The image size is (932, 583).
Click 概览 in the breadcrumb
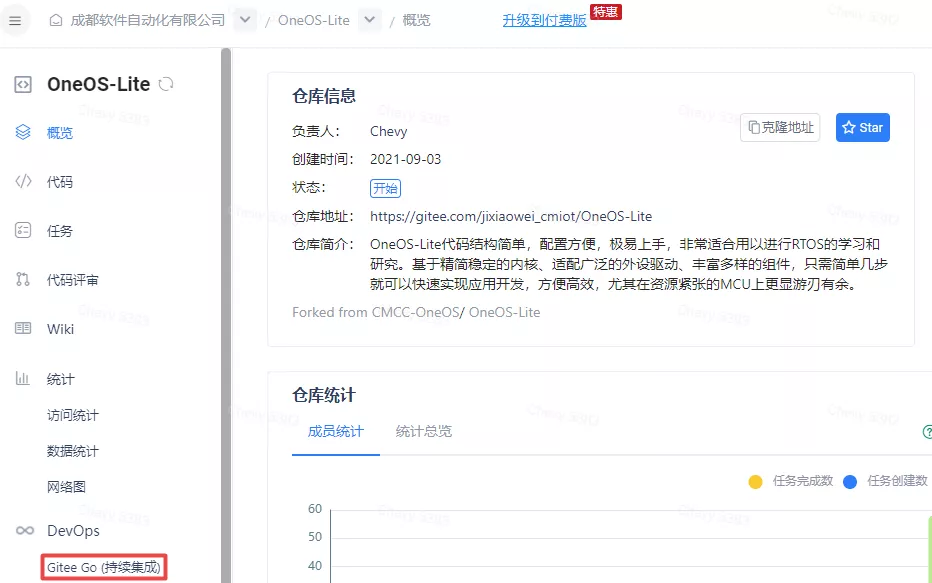(x=416, y=20)
